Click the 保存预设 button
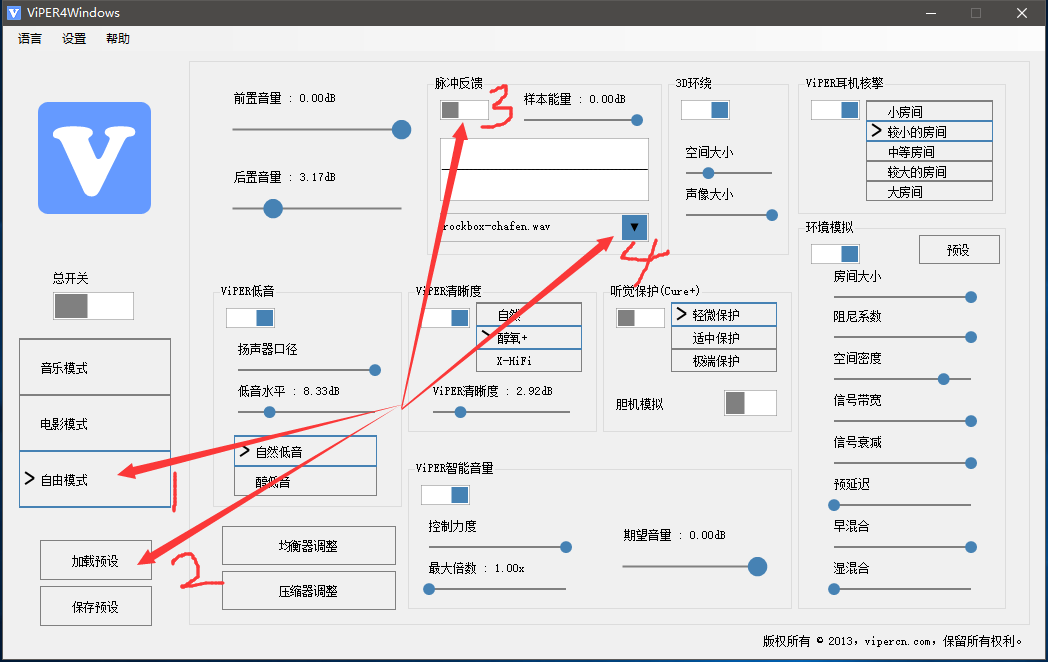1048x662 pixels. click(96, 606)
